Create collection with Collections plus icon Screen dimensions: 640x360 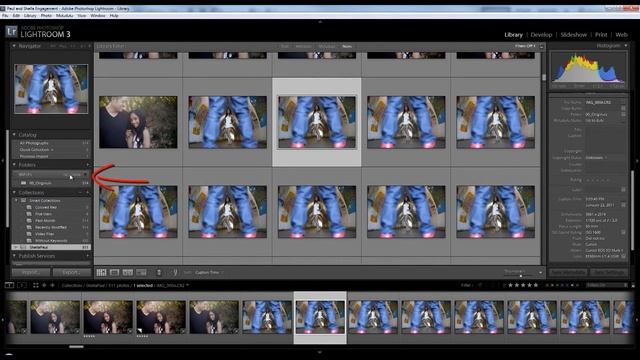click(x=88, y=193)
